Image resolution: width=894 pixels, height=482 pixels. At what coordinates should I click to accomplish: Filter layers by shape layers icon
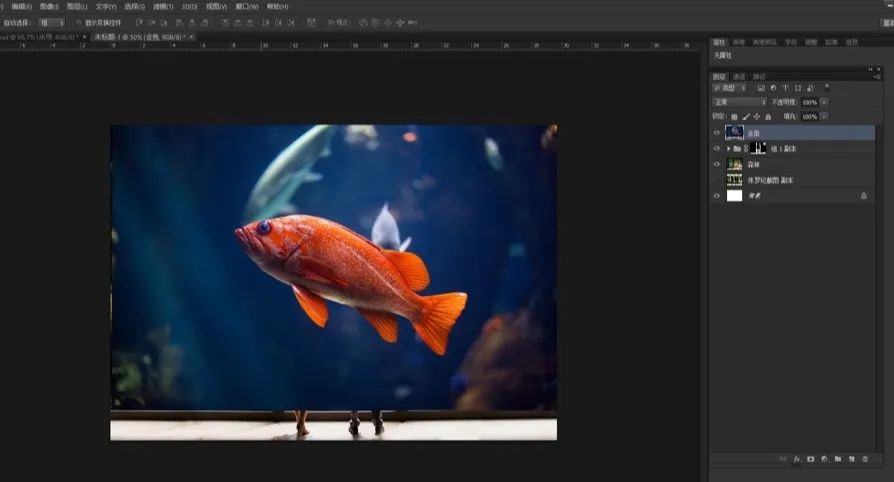798,88
